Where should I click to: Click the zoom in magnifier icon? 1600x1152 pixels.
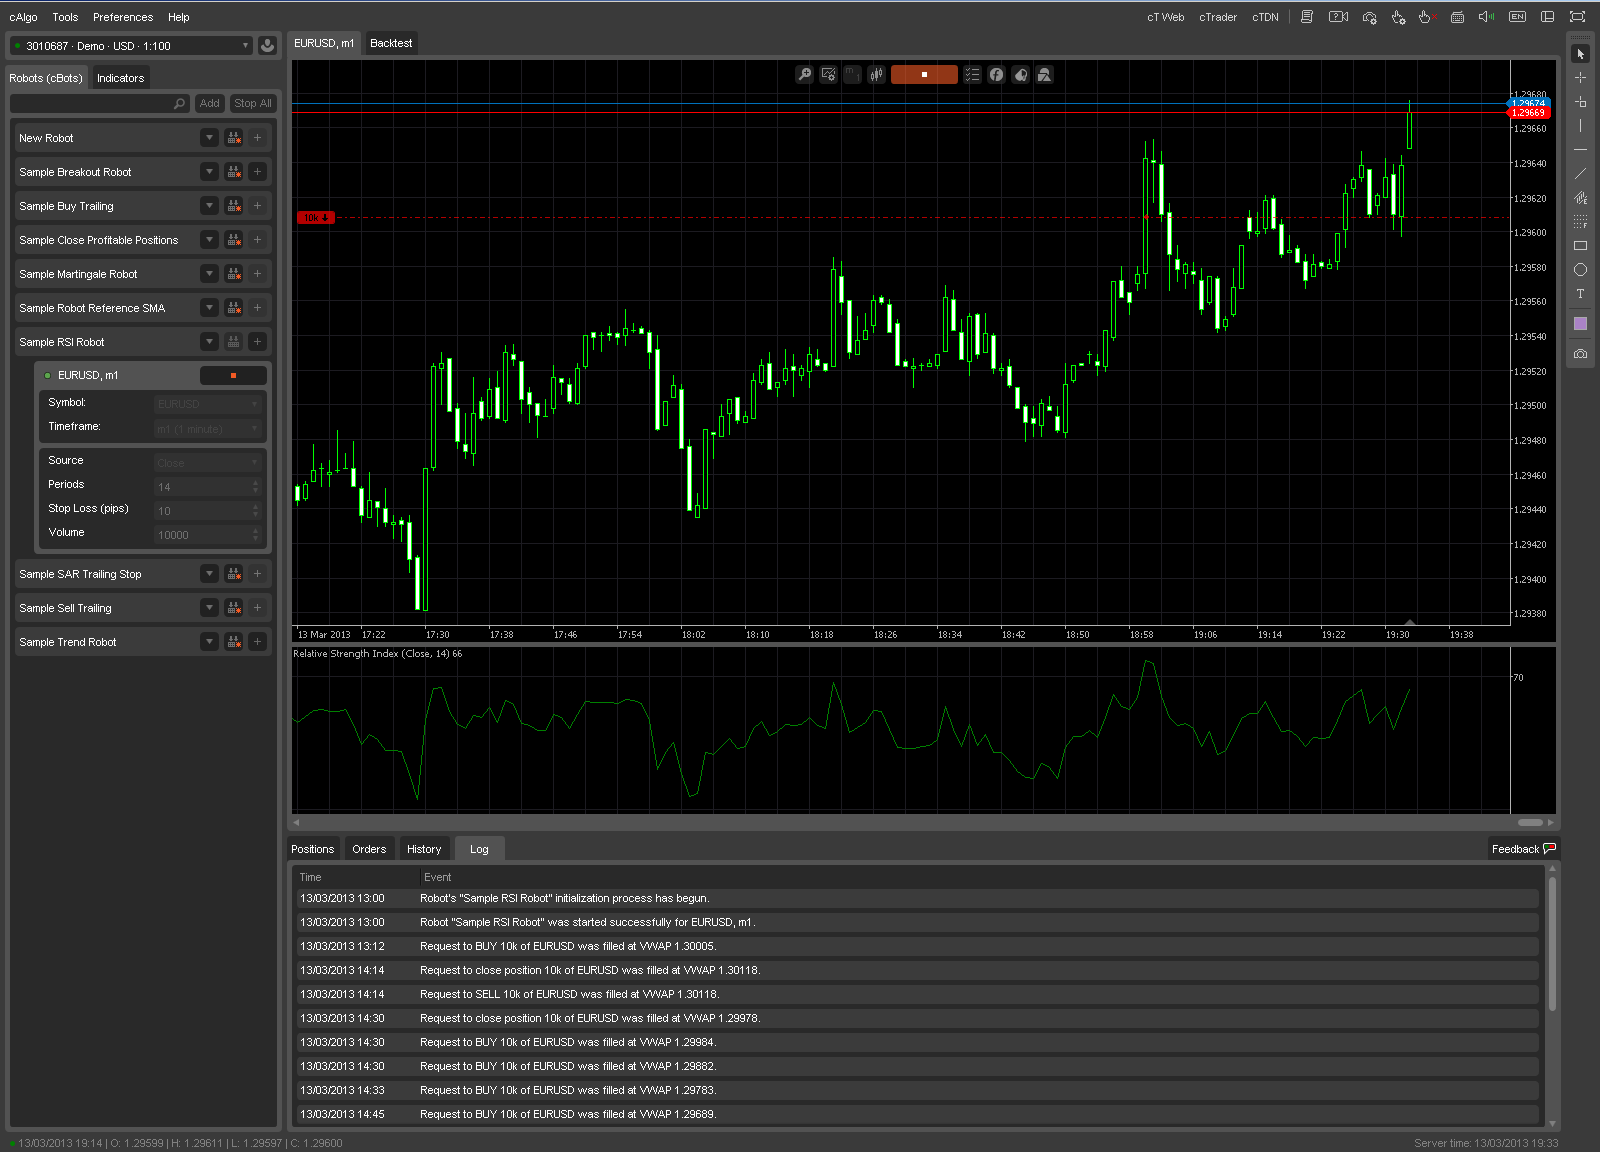804,75
